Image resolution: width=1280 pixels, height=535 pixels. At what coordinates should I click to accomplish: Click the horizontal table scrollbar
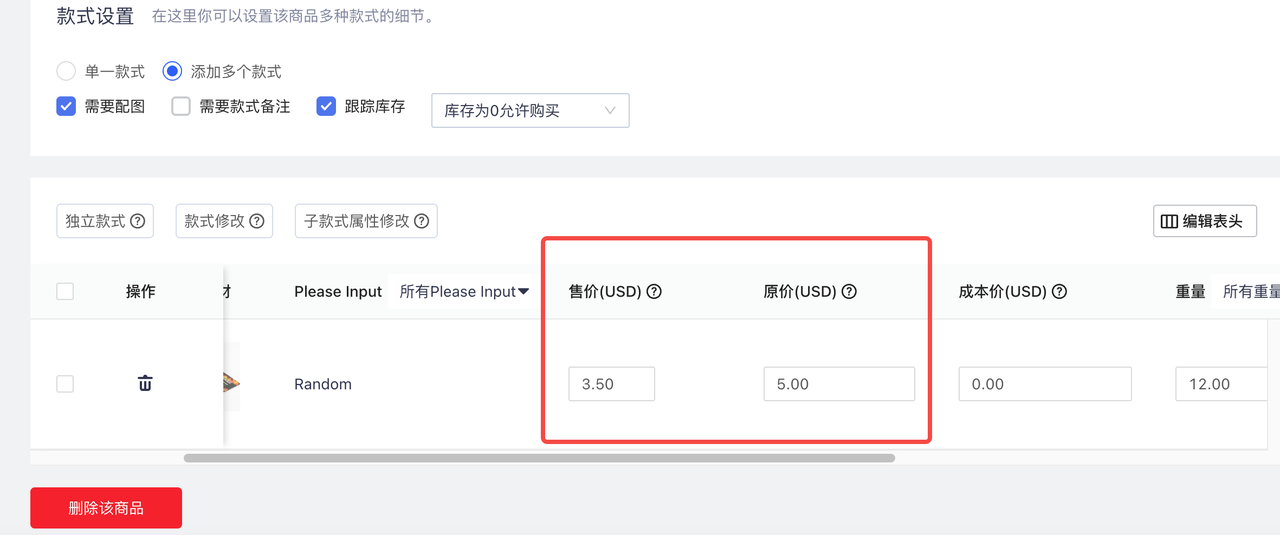pos(539,458)
